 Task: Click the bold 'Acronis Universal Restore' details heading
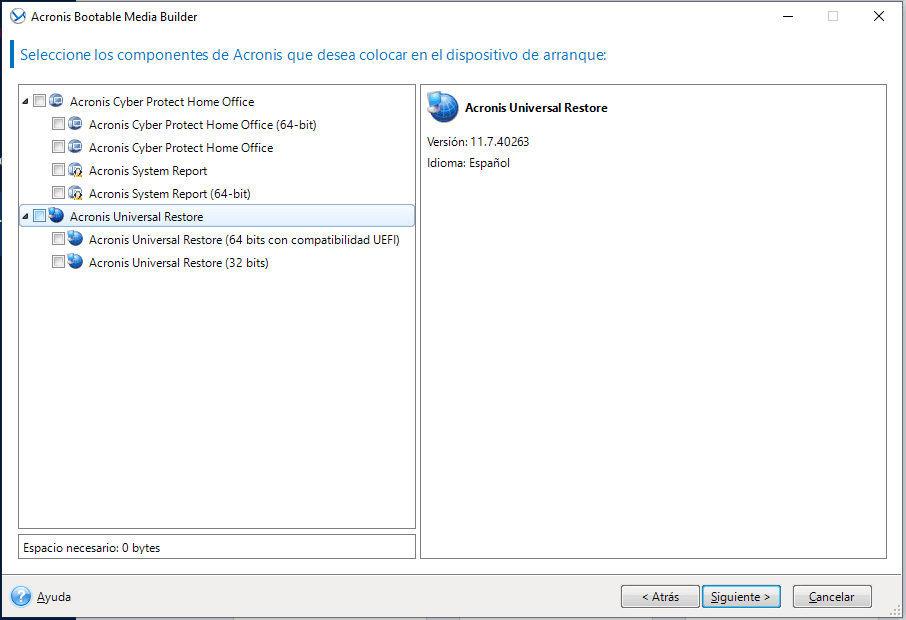[x=536, y=108]
